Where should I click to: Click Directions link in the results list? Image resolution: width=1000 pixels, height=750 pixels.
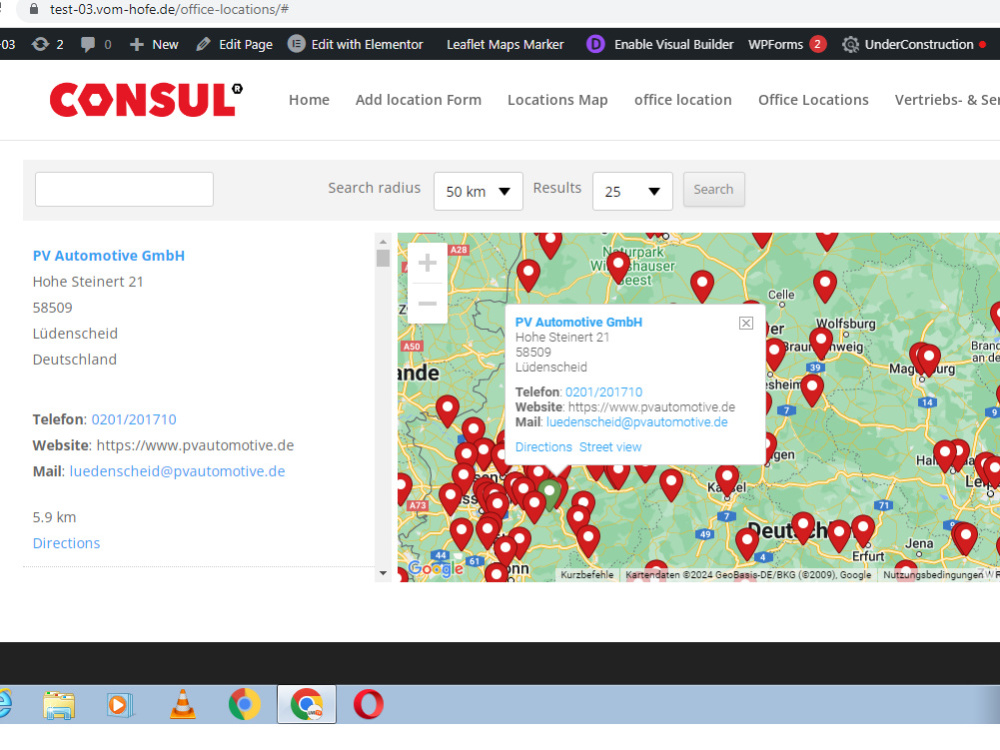(66, 543)
